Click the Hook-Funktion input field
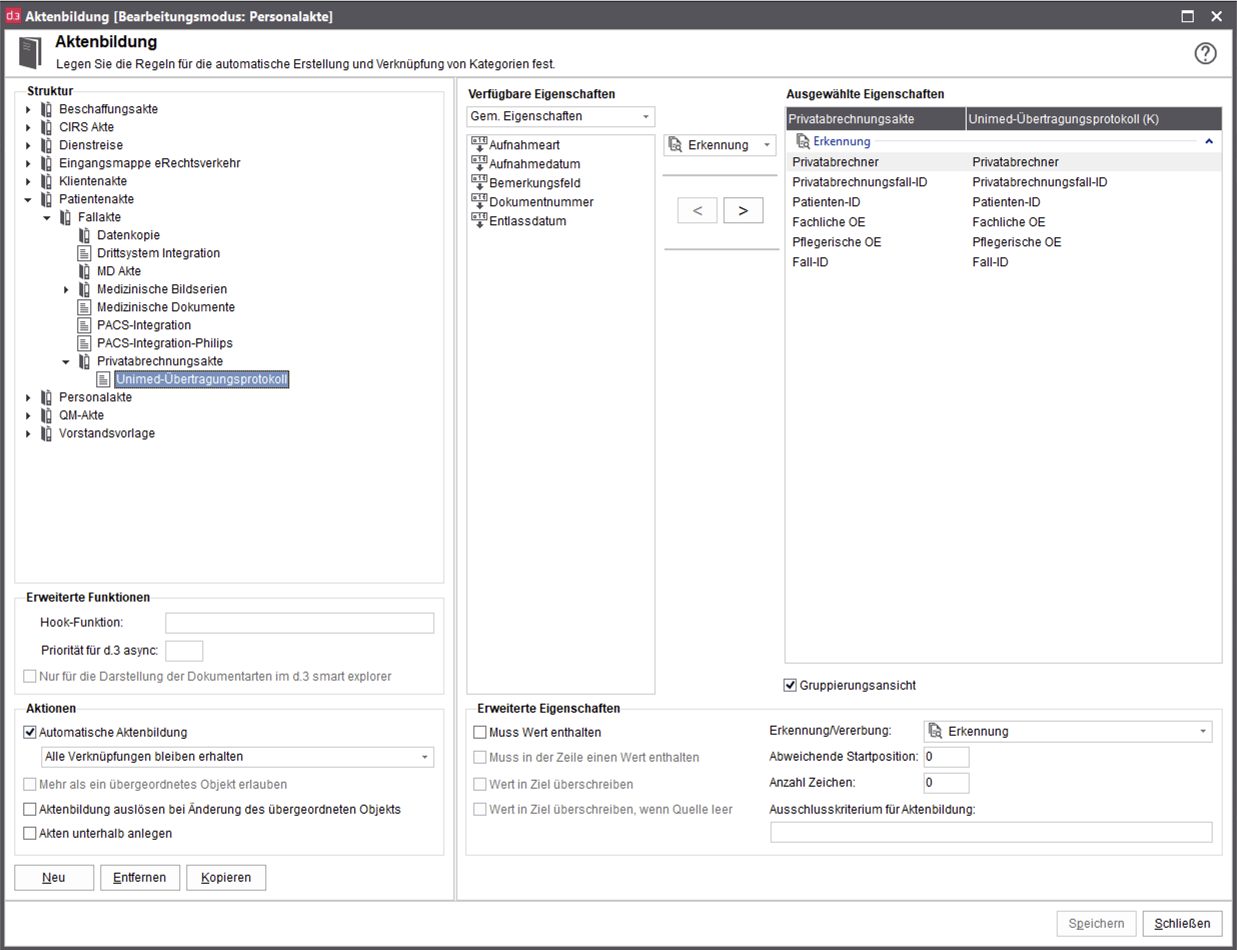 (x=299, y=623)
